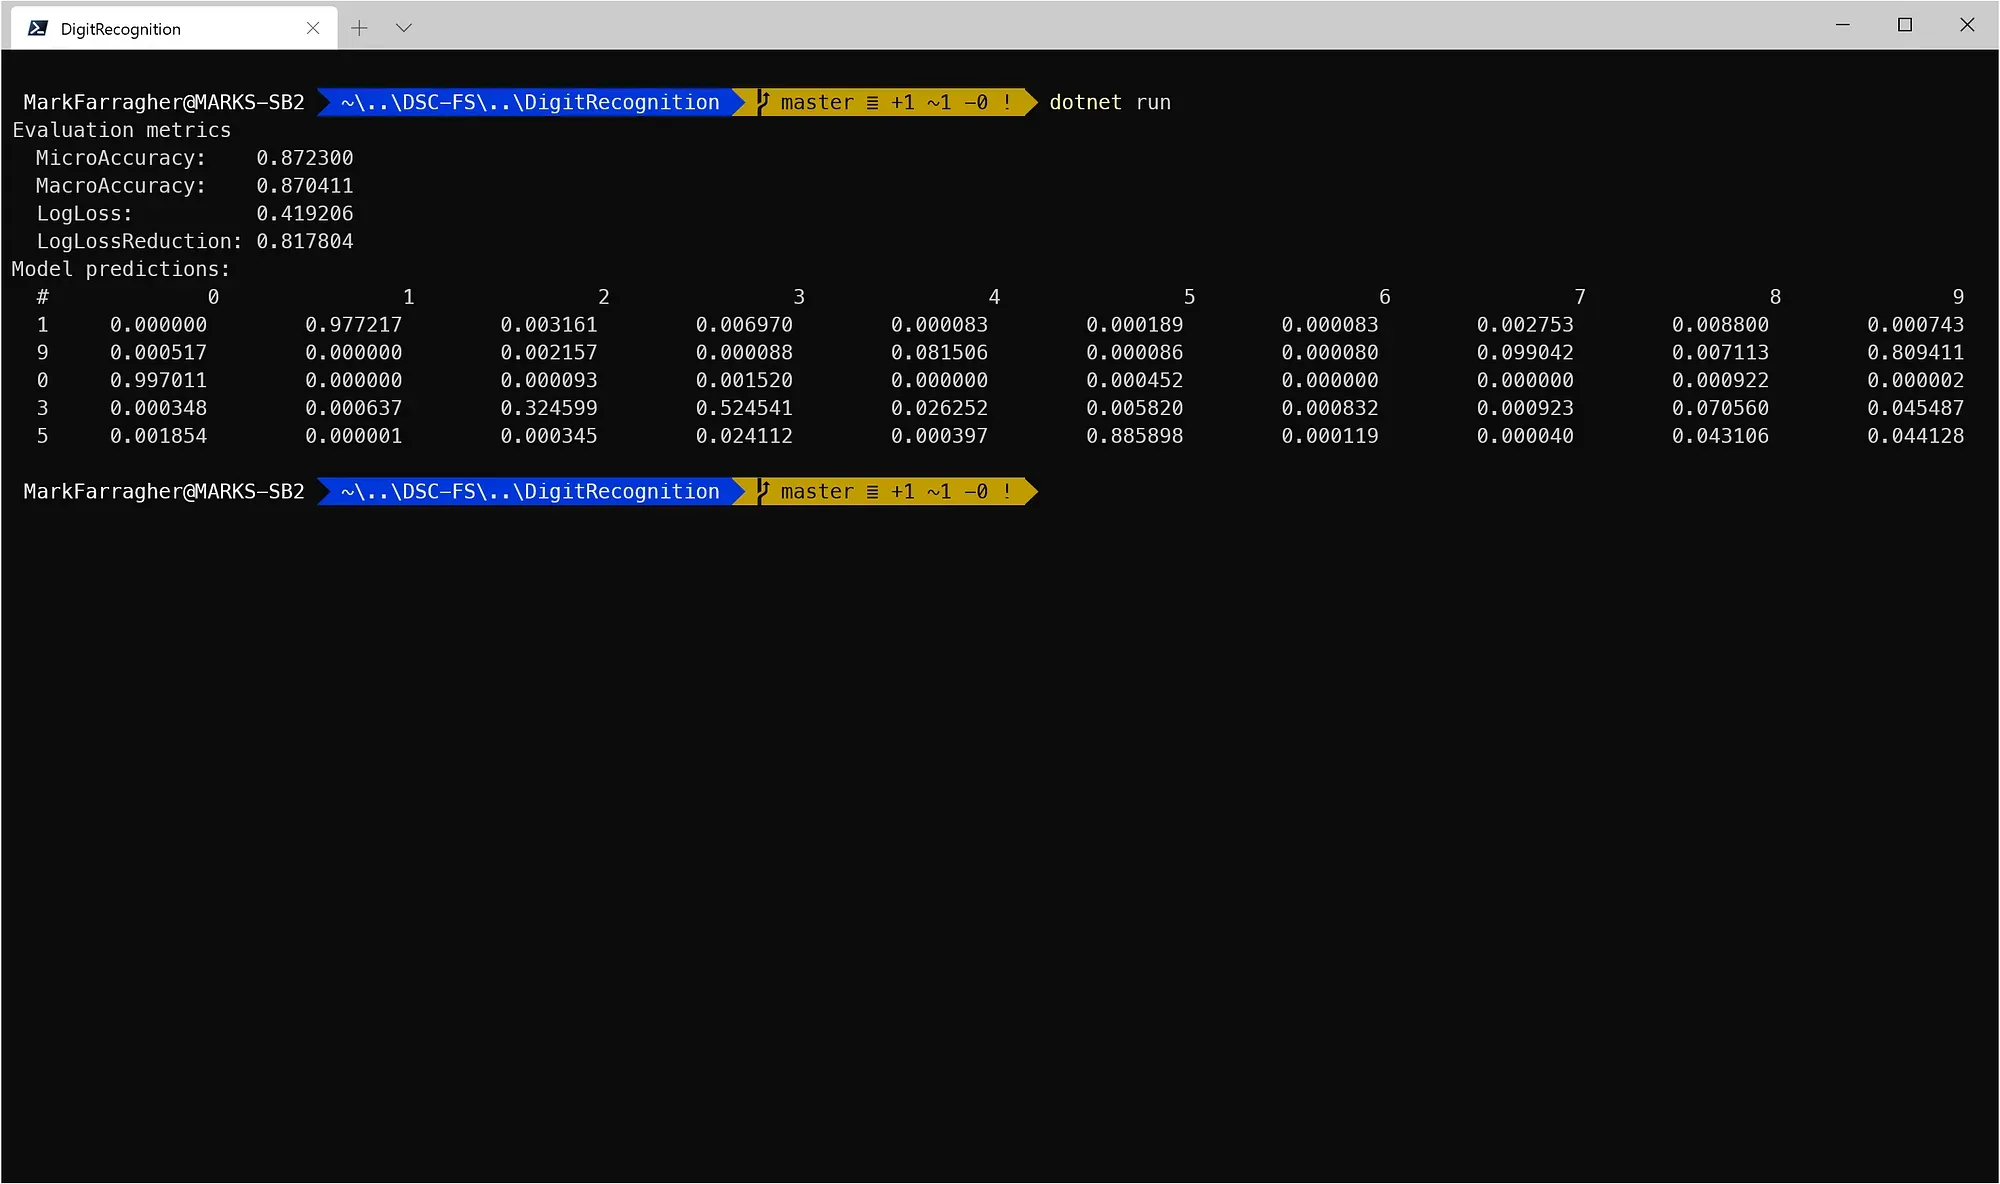Click the yellow git status segment arrow tip
The width and height of the screenshot is (2000, 1184).
[1032, 101]
